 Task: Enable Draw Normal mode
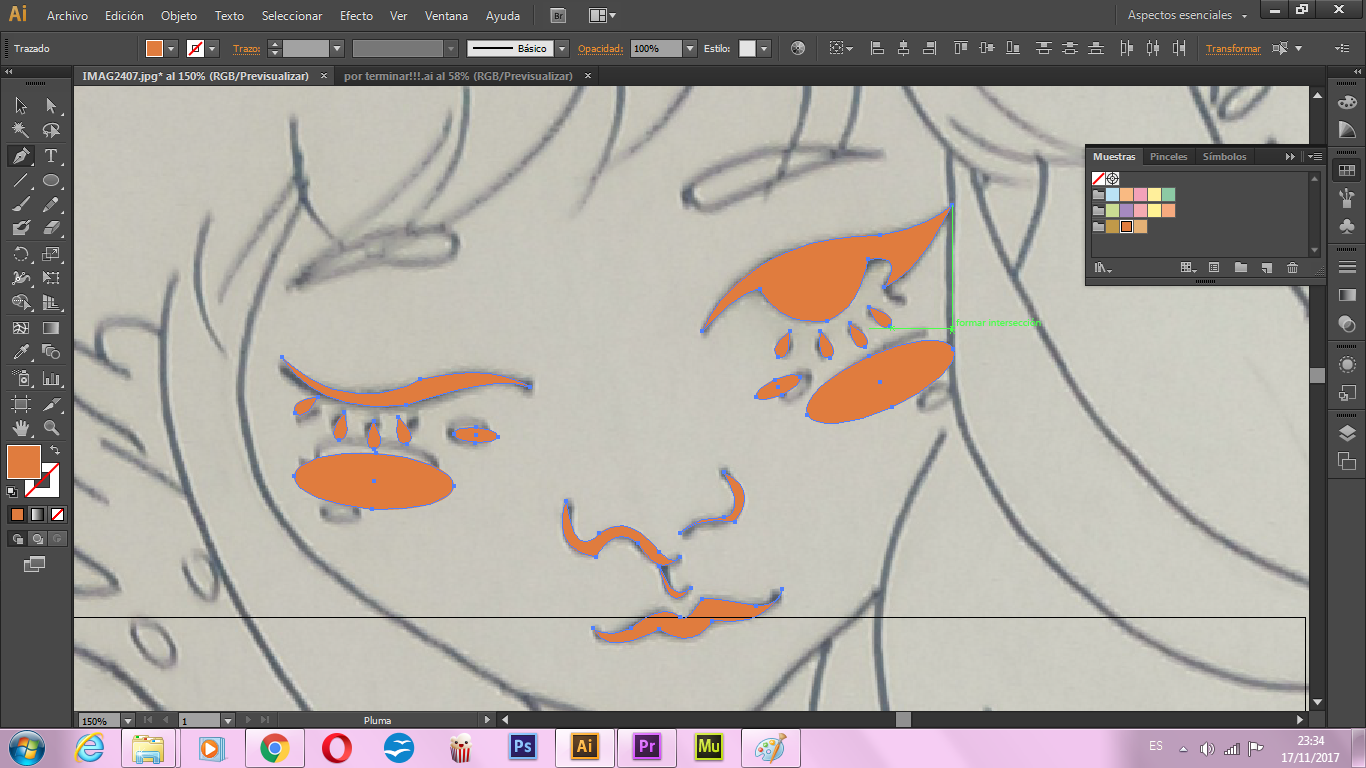[17, 539]
